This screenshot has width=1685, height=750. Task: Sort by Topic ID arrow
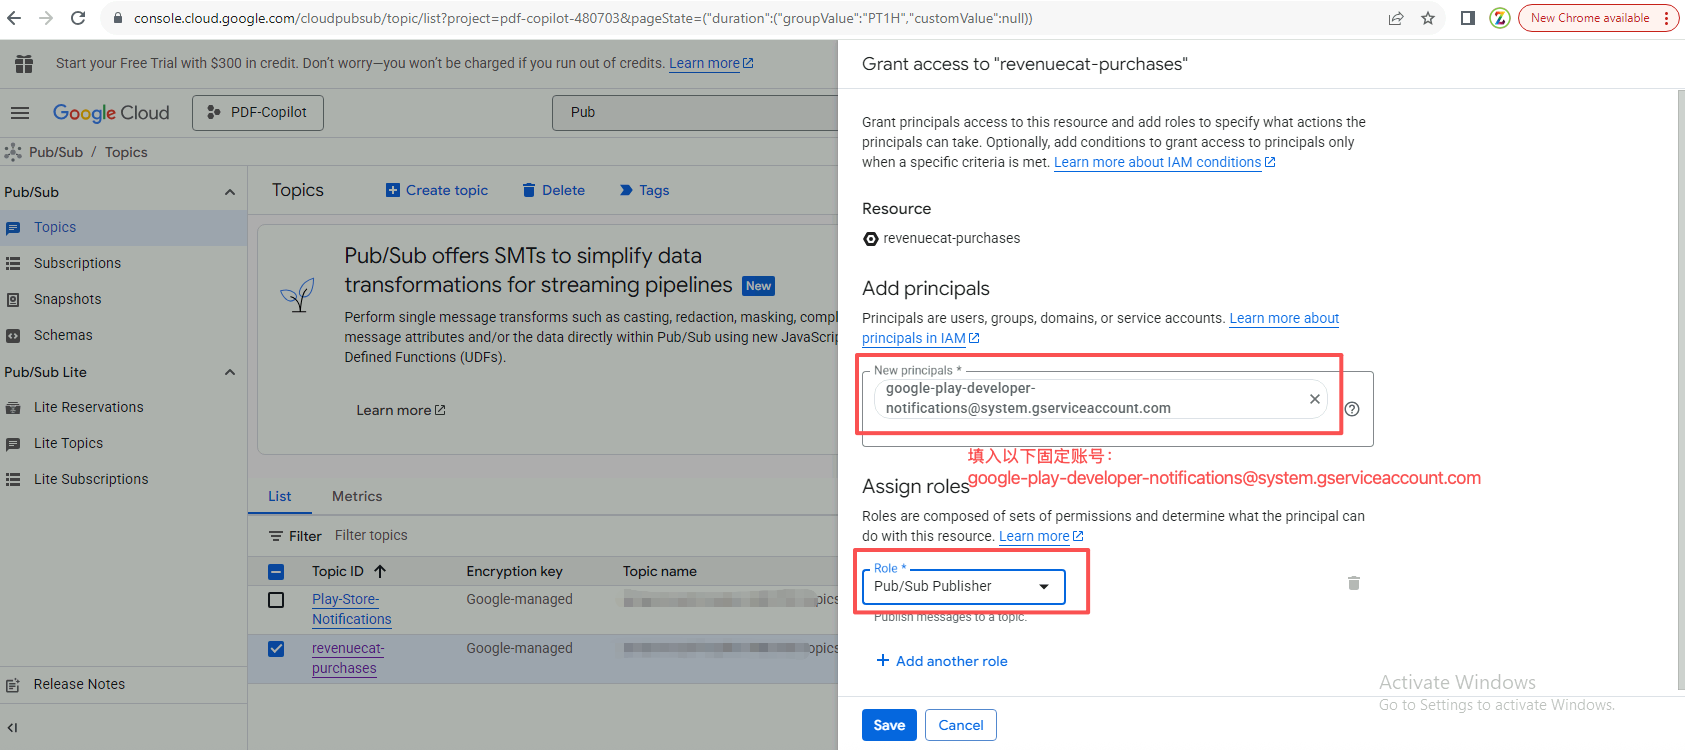coord(380,571)
